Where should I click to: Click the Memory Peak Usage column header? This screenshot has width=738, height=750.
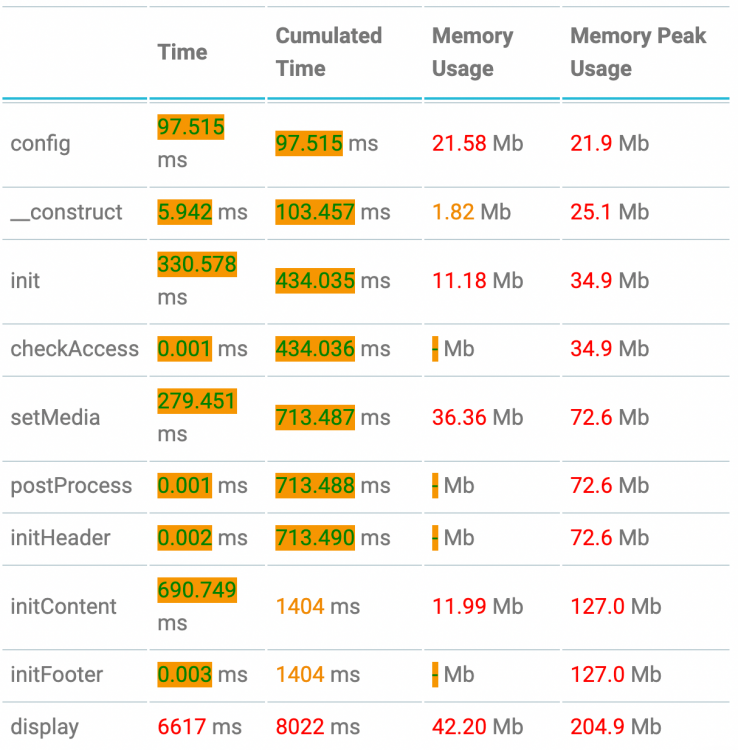tap(637, 52)
